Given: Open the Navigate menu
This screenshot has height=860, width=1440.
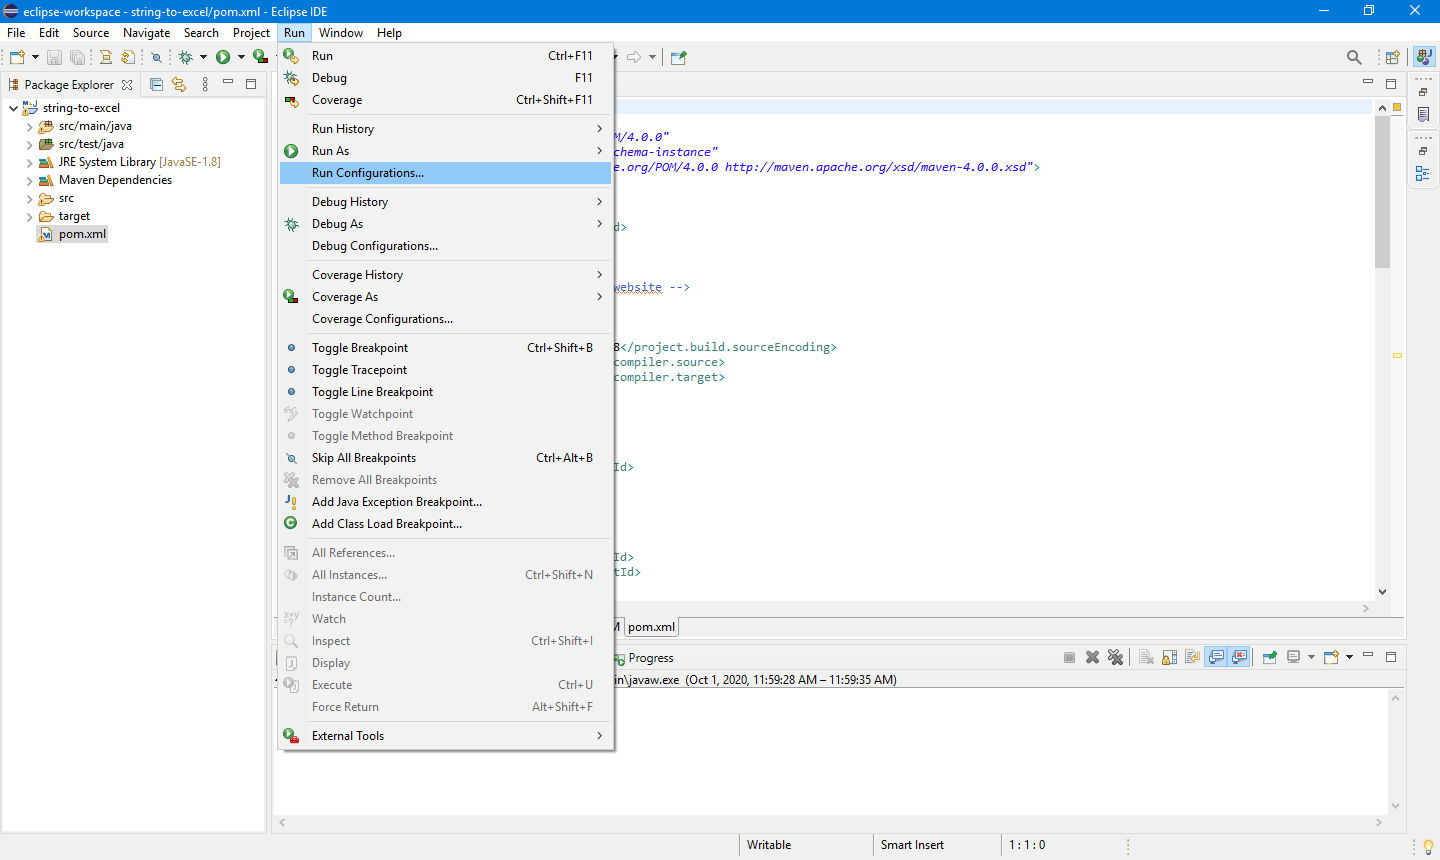Looking at the screenshot, I should pyautogui.click(x=146, y=33).
